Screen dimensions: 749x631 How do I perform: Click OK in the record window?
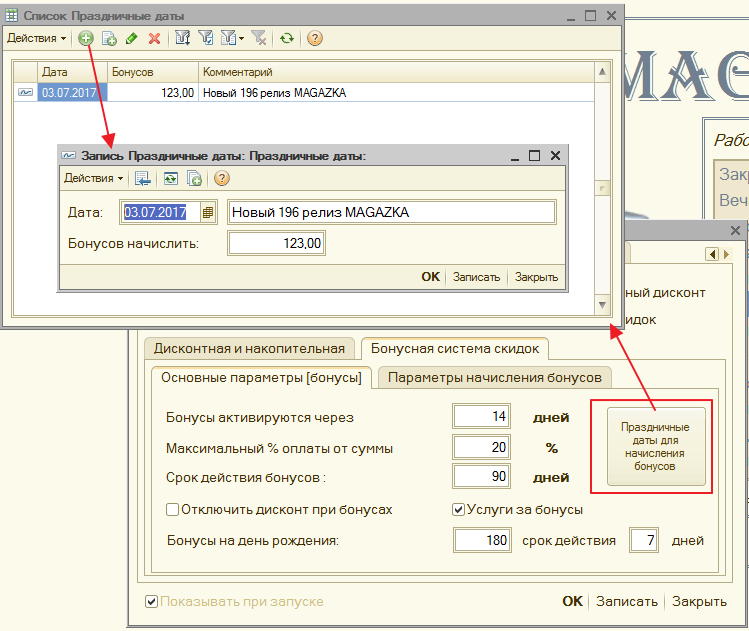click(430, 277)
